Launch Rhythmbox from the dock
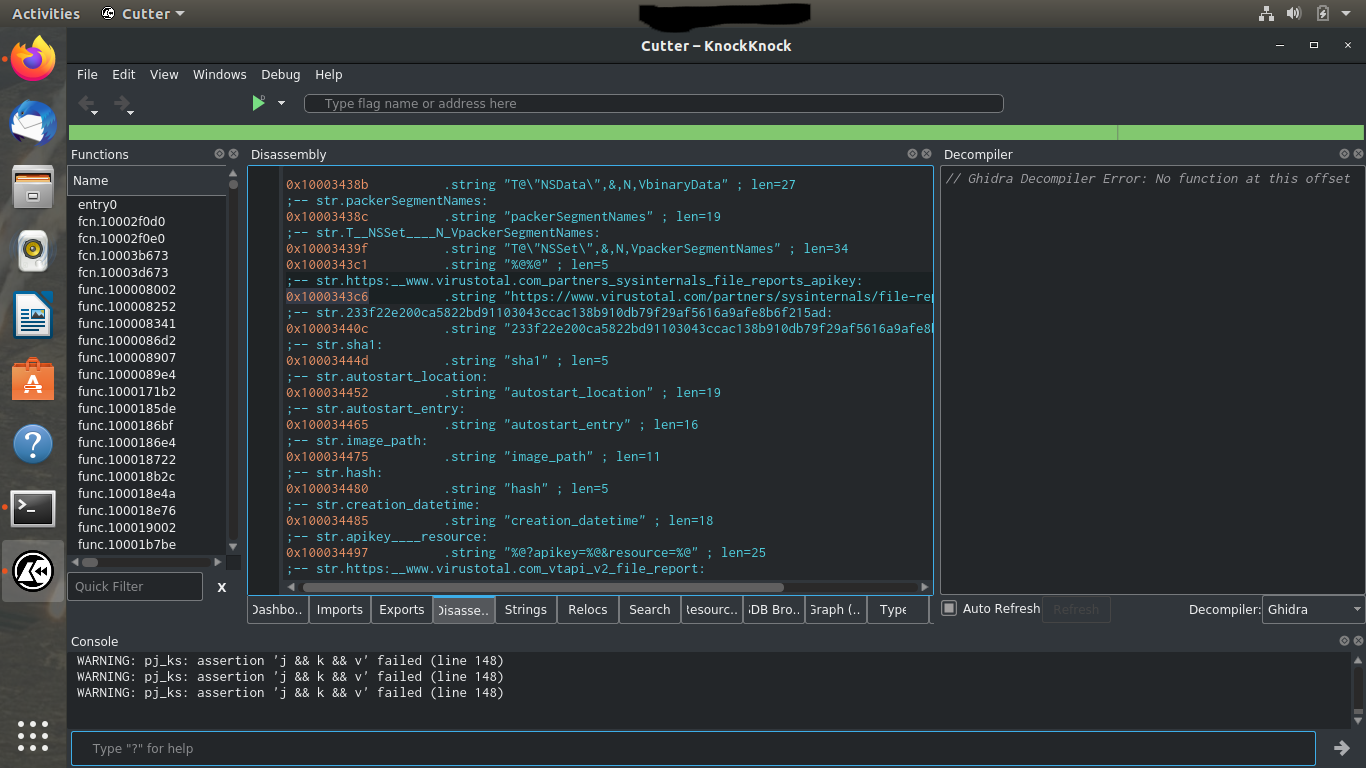 point(33,252)
